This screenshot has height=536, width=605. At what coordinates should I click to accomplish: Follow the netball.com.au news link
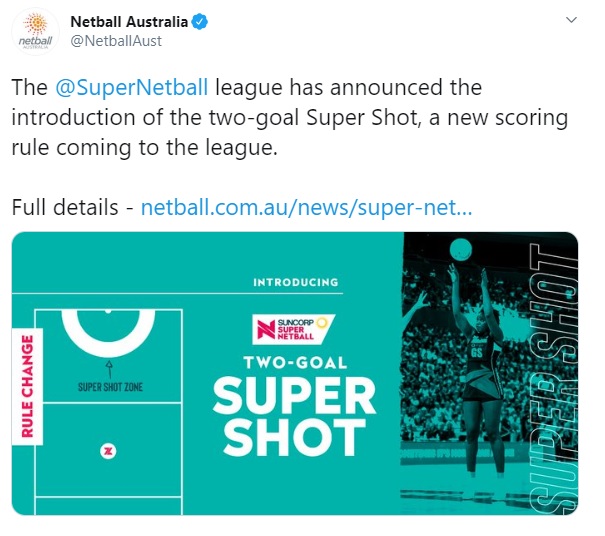pos(306,208)
